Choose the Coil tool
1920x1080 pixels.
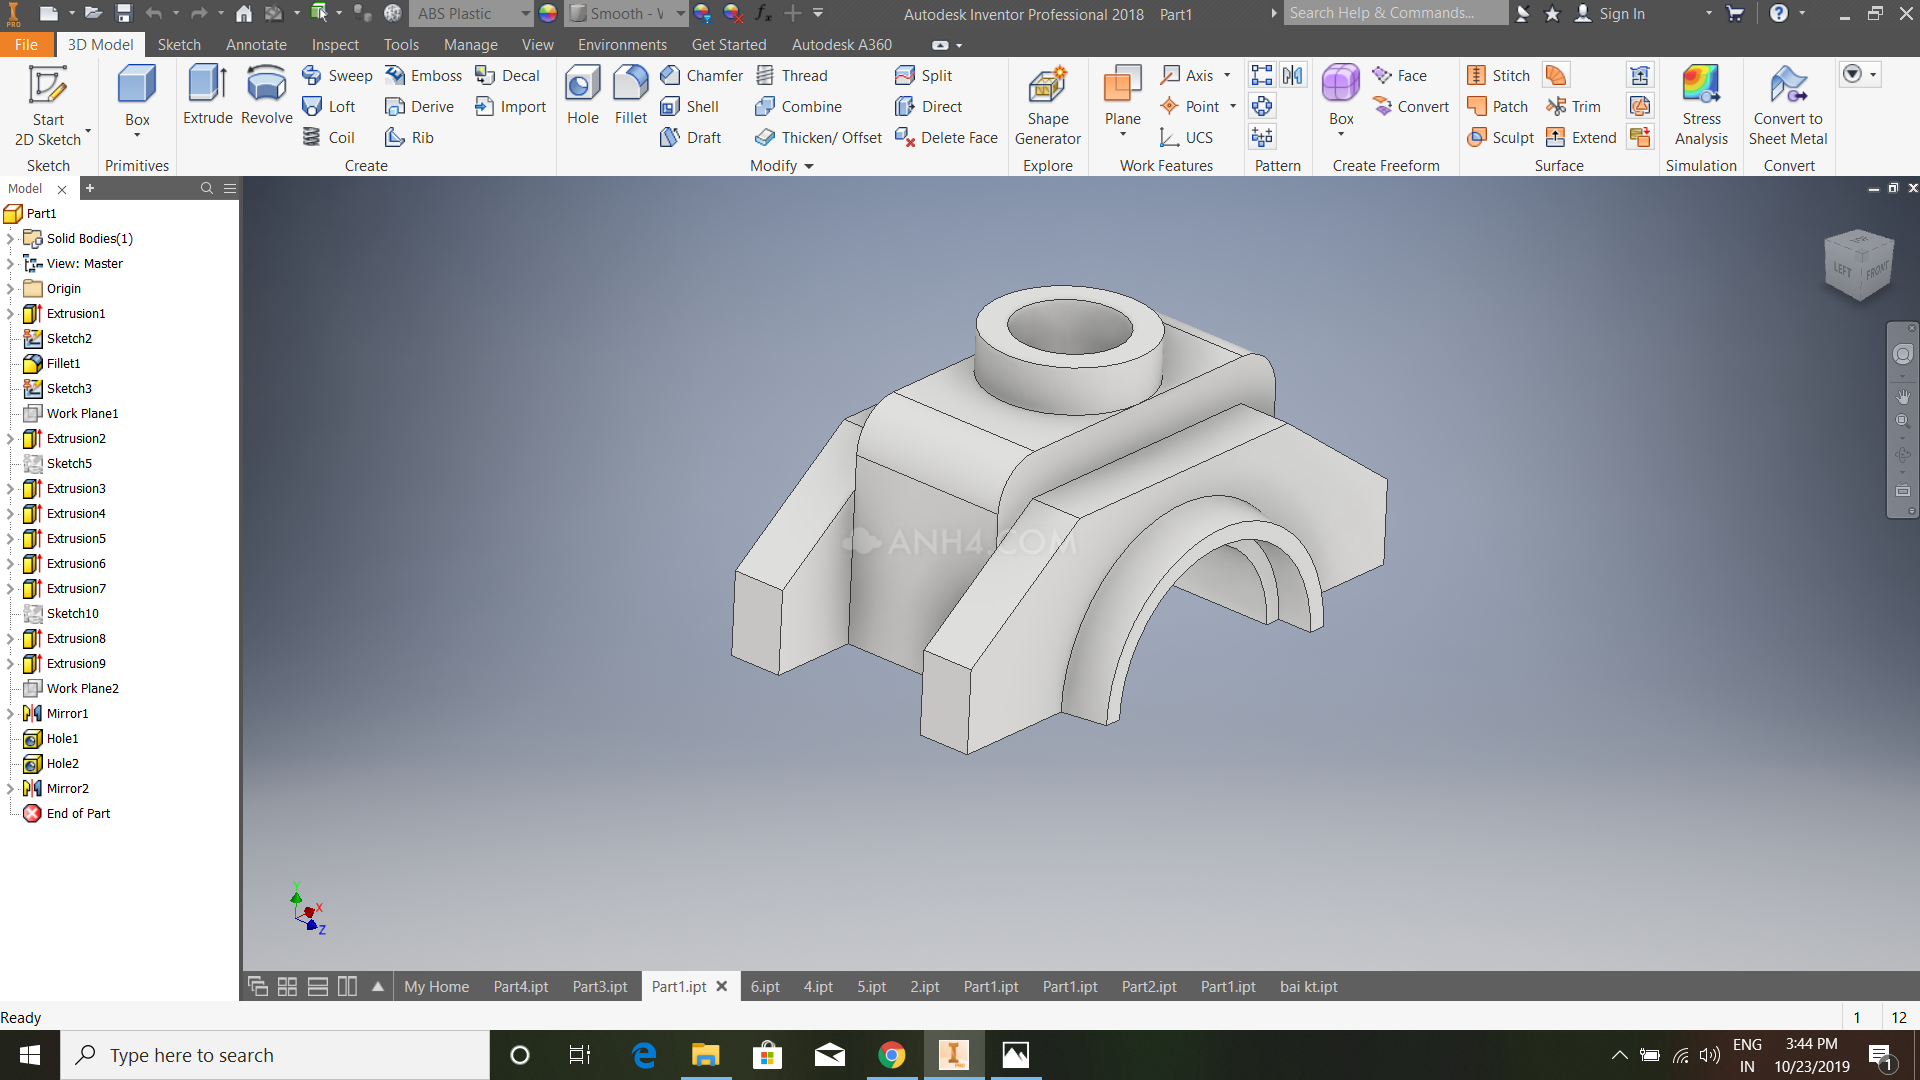pyautogui.click(x=329, y=138)
